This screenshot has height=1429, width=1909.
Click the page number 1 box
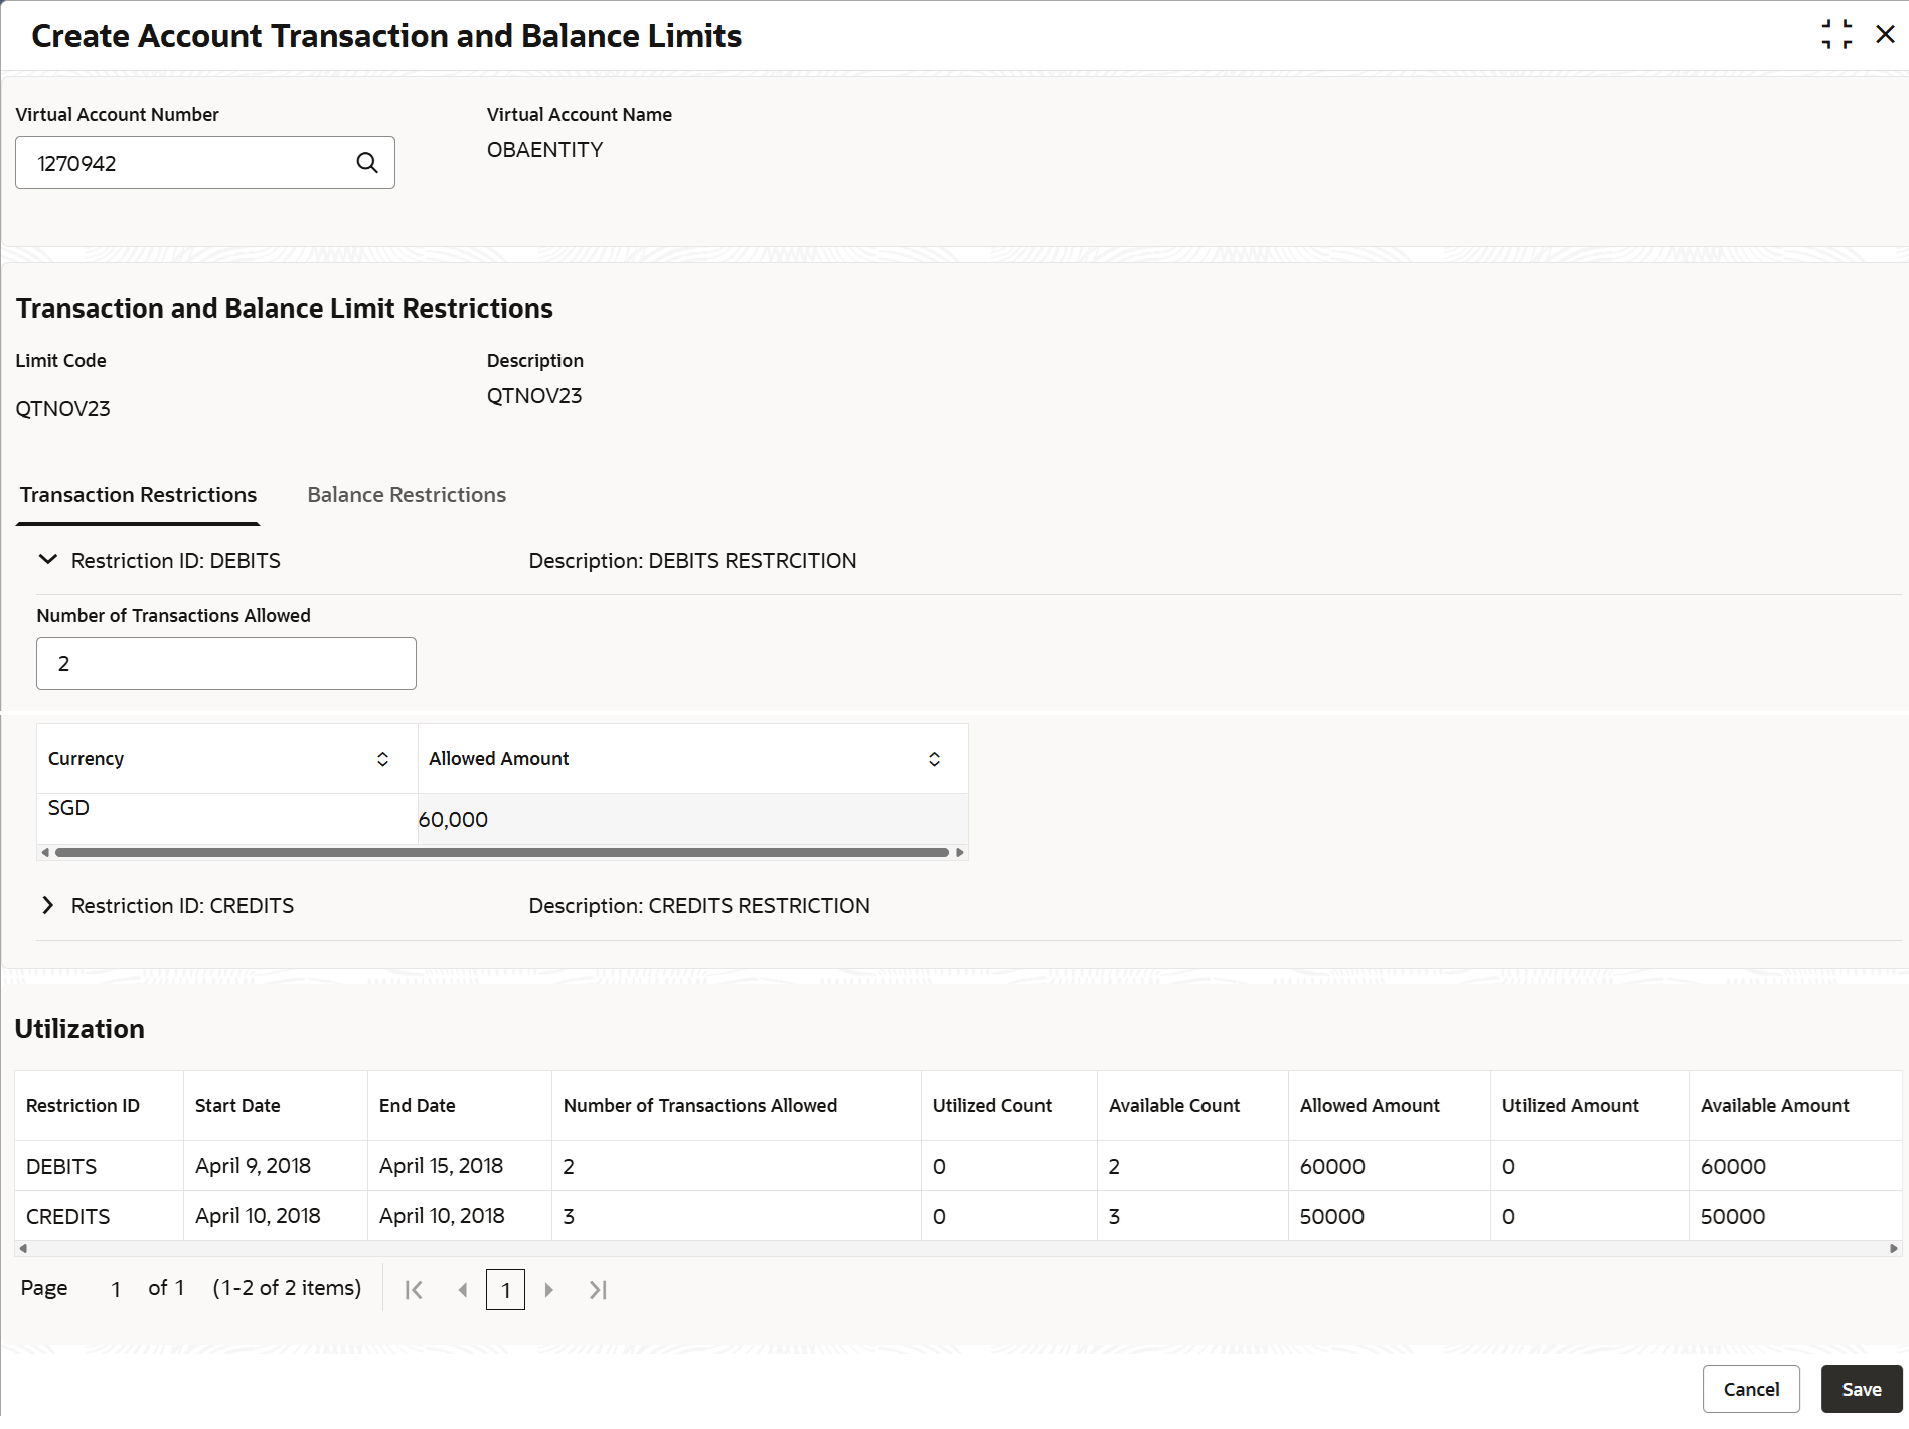[x=505, y=1290]
